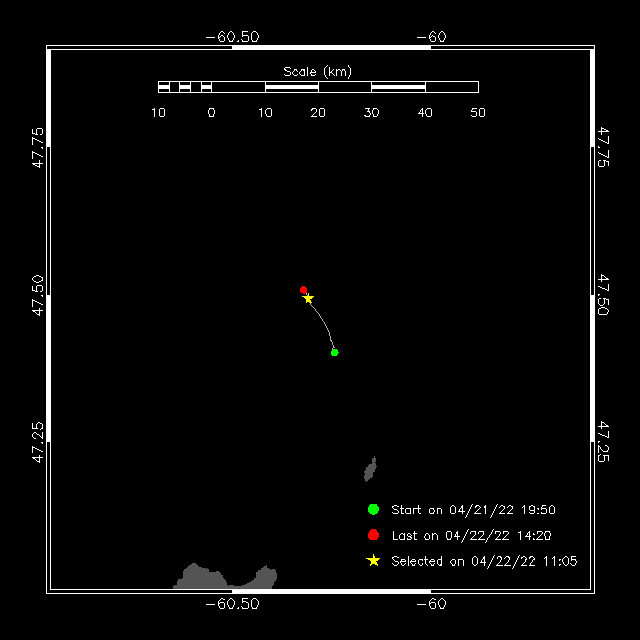Click the right axis label 47.25
This screenshot has width=640, height=640.
pos(603,441)
